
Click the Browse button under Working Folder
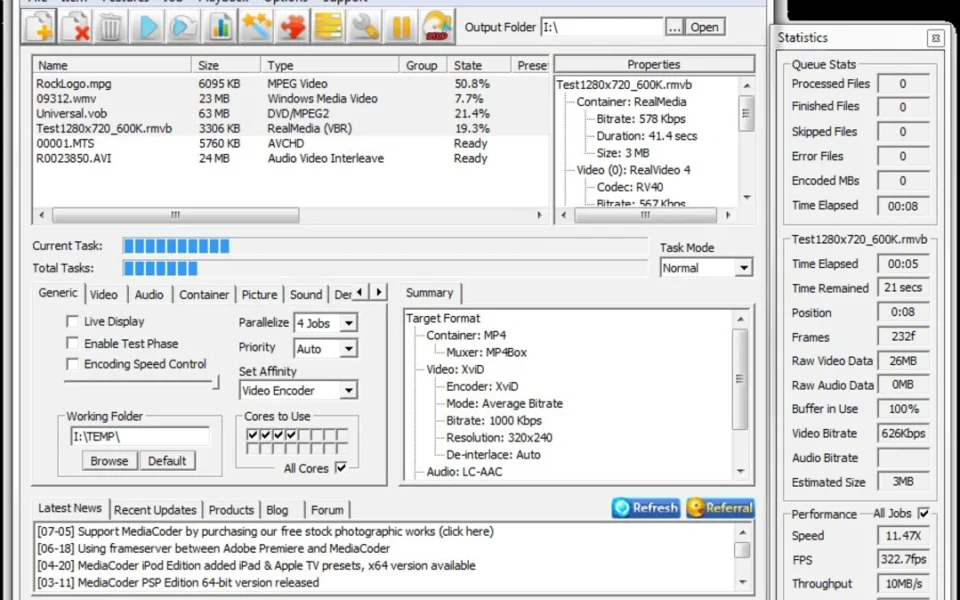[110, 461]
